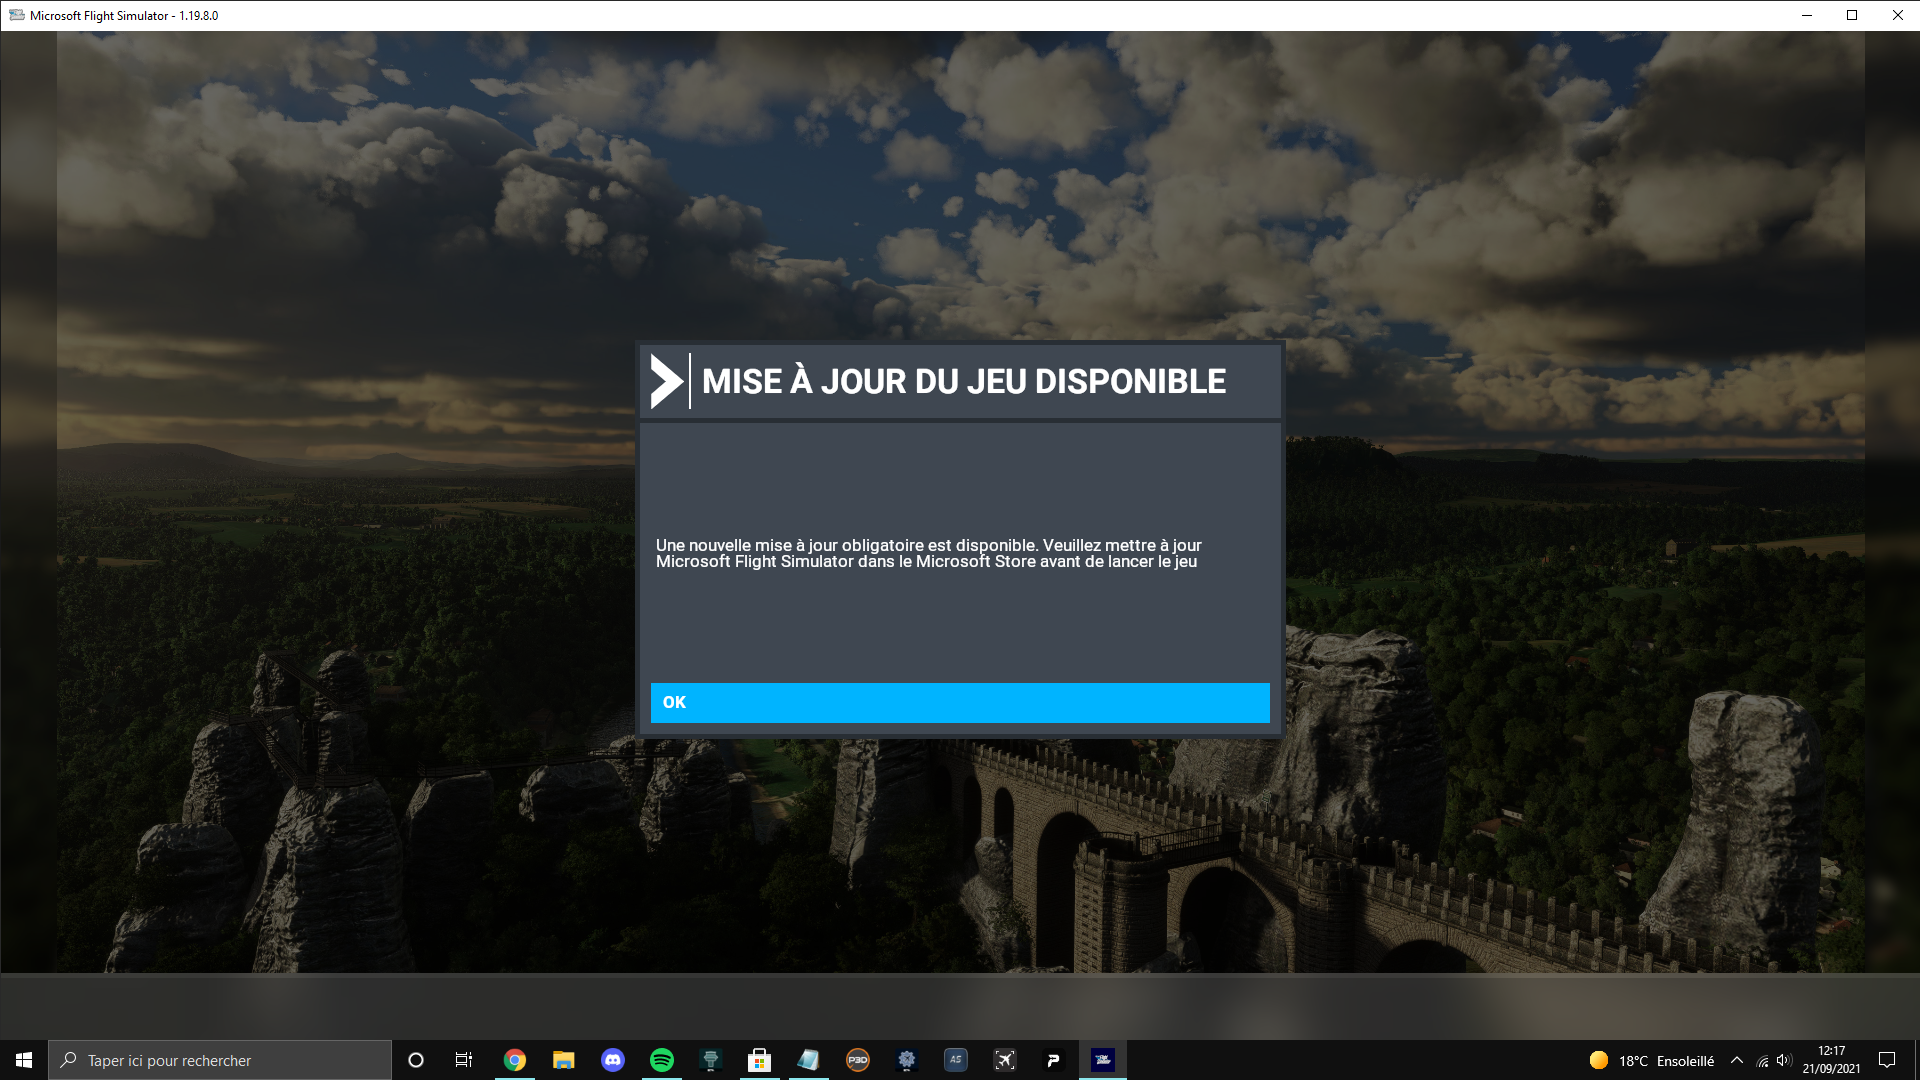The image size is (1920, 1080).
Task: Click the Microsoft Flight Simulator taskbar icon
Action: pyautogui.click(x=1103, y=1060)
